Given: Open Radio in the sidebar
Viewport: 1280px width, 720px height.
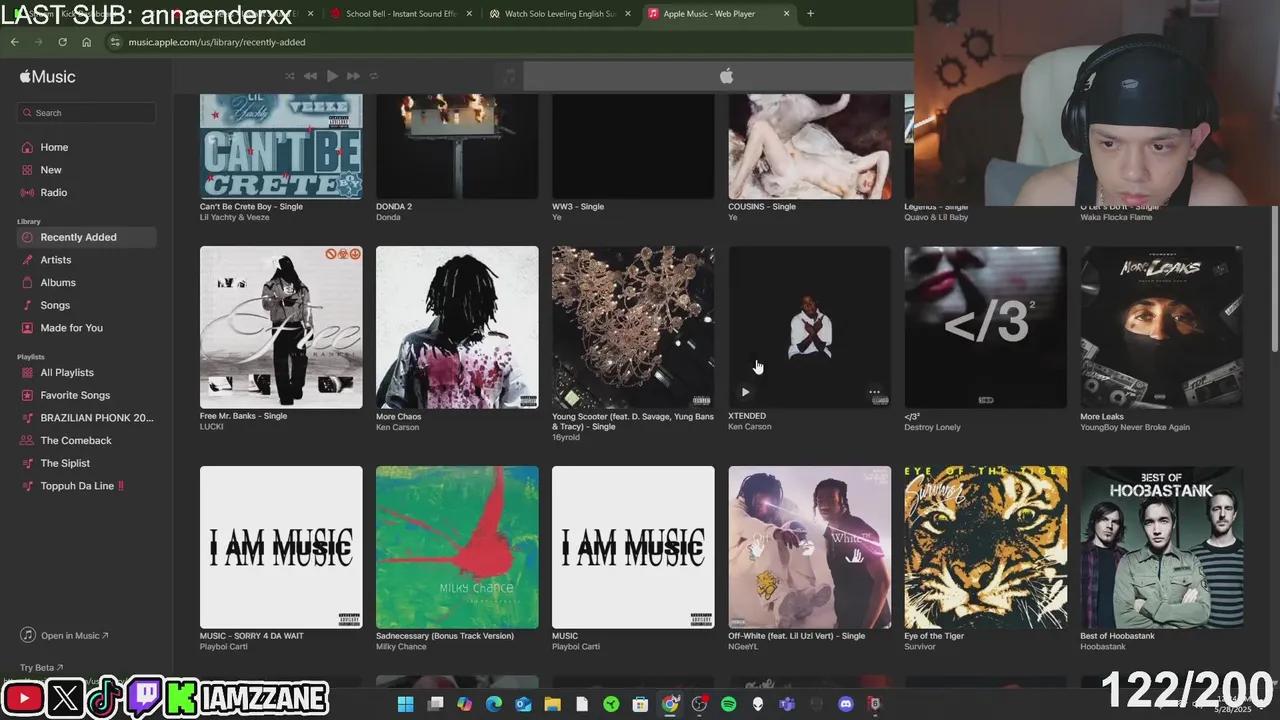Looking at the screenshot, I should (54, 192).
